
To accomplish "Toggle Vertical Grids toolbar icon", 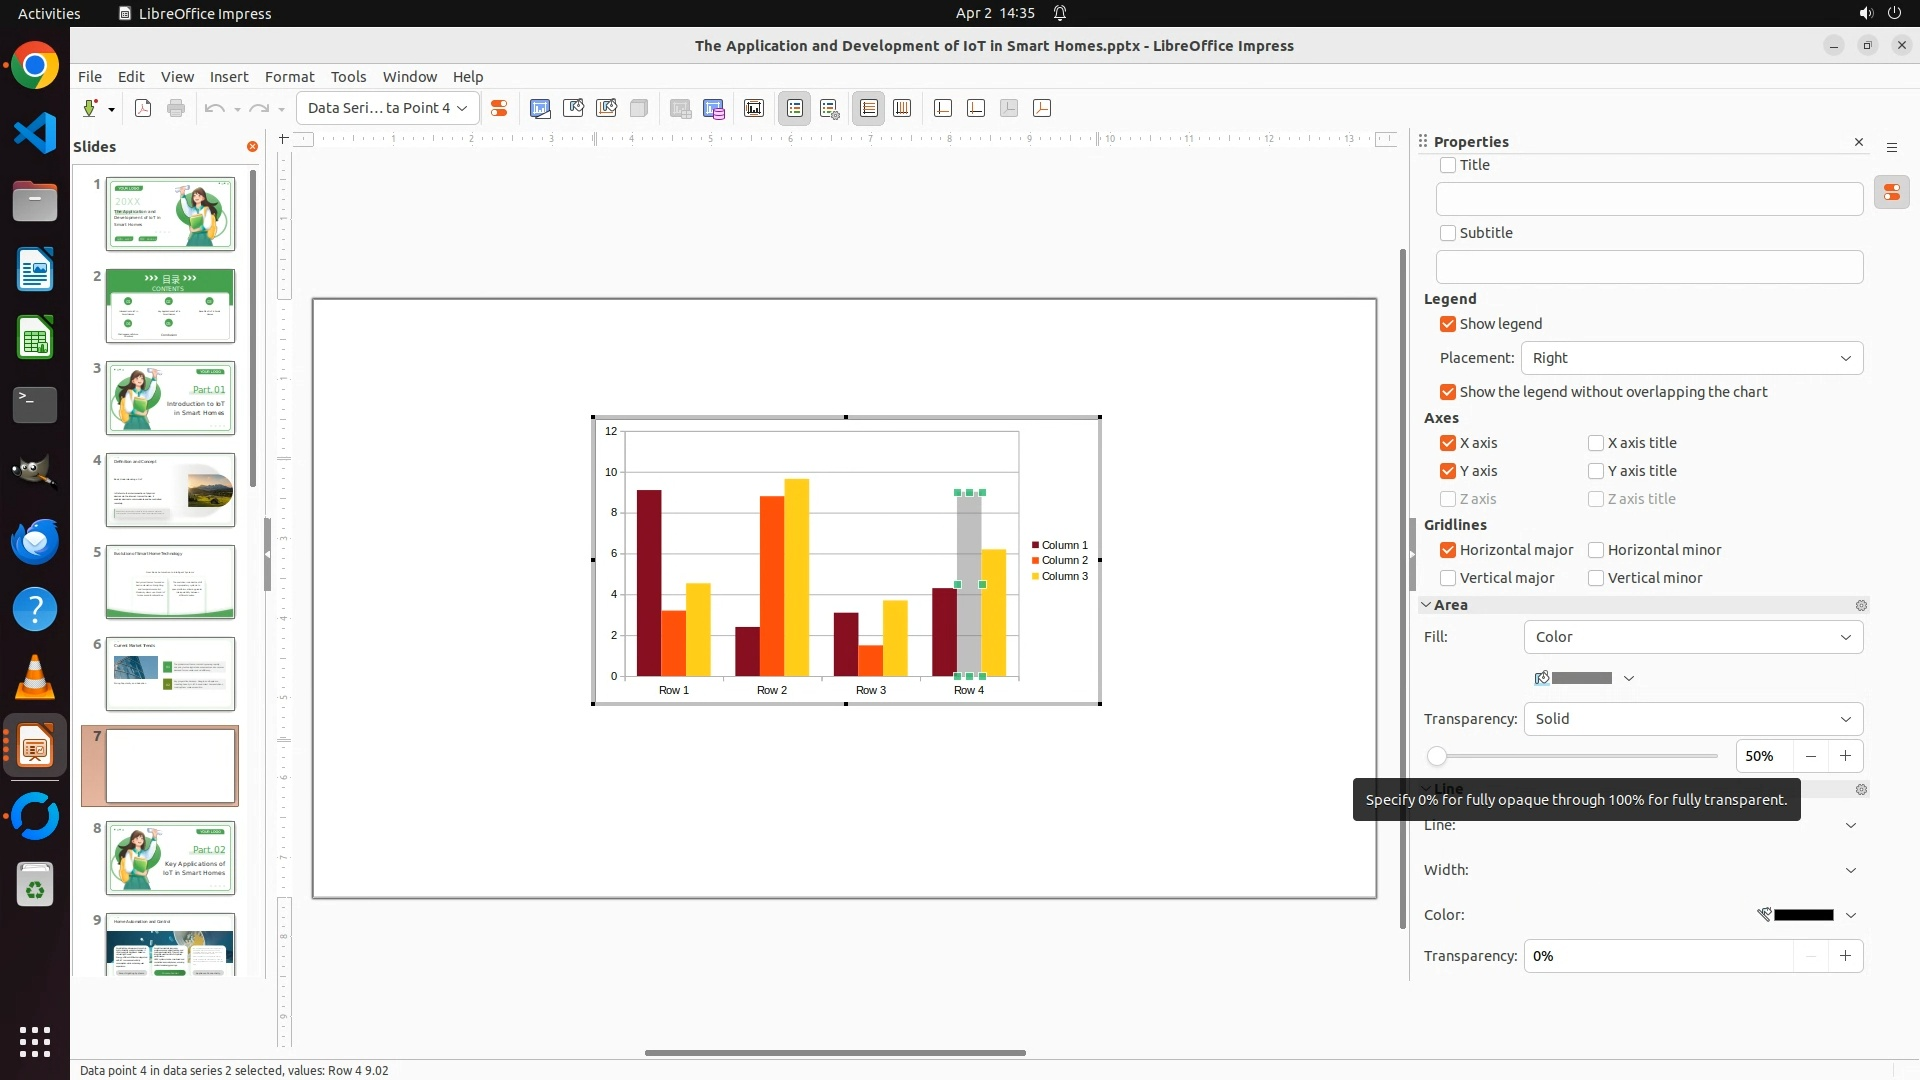I will click(902, 108).
